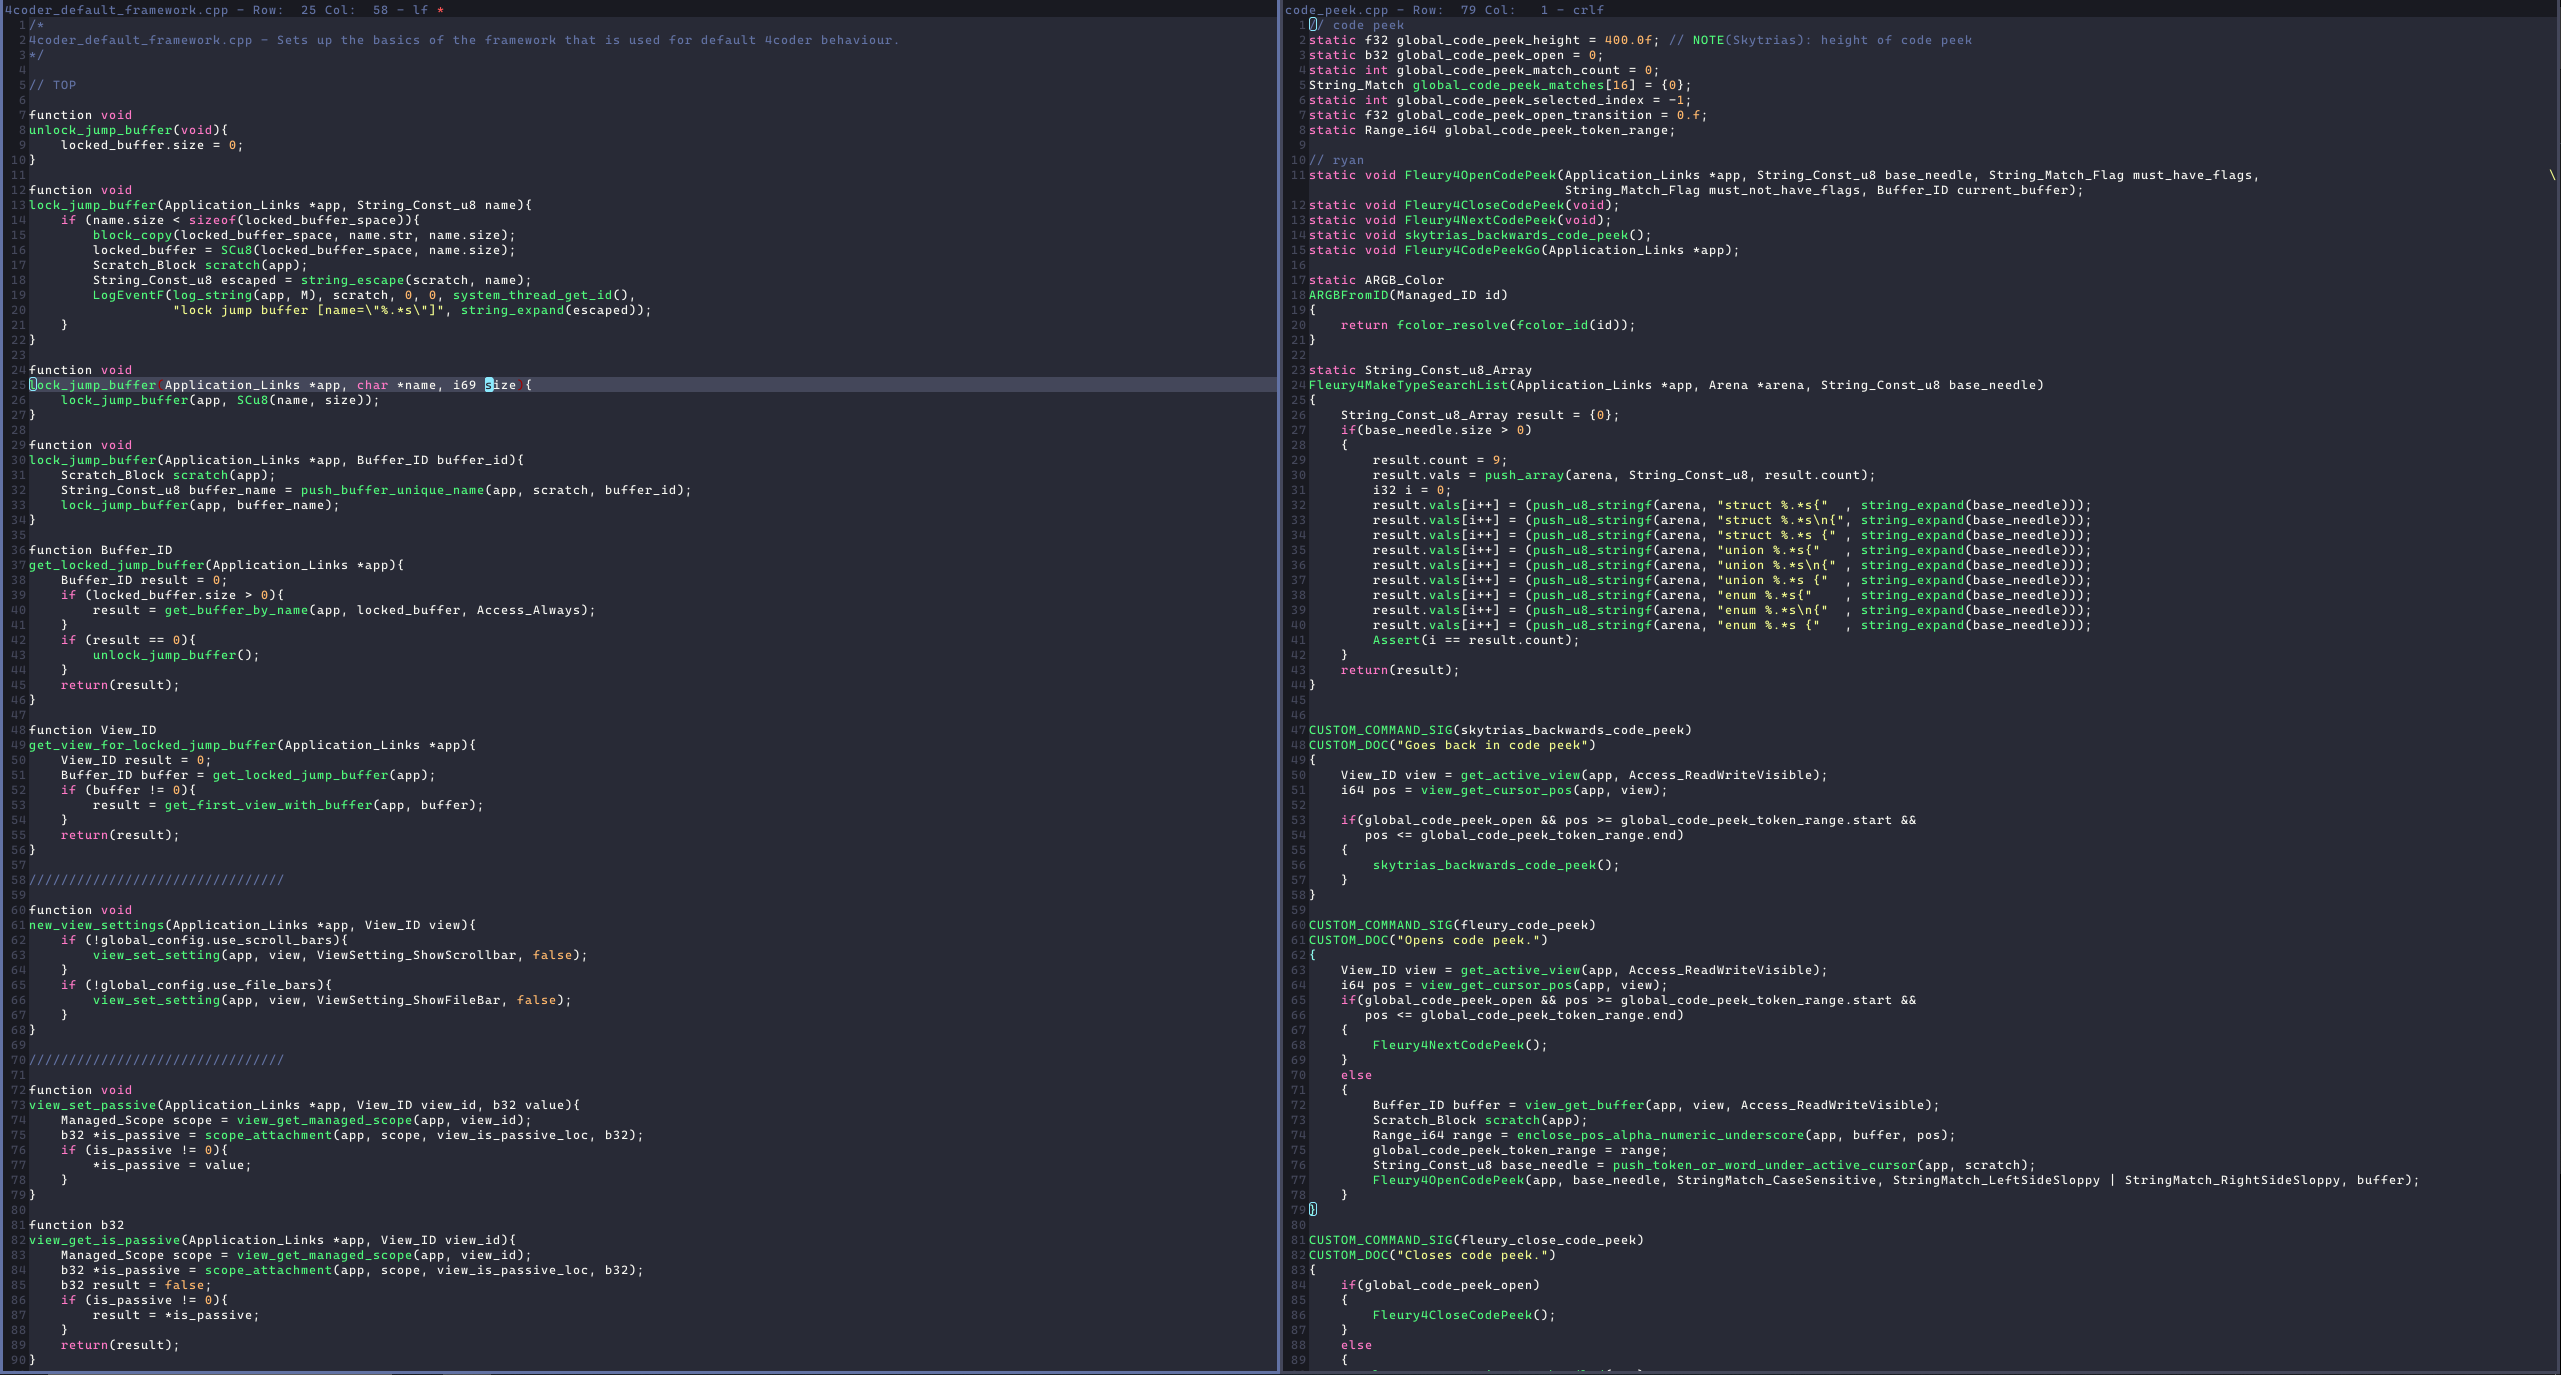Click 'SCu8(name, size)' on line 26
The height and width of the screenshot is (1375, 2561).
(305, 400)
